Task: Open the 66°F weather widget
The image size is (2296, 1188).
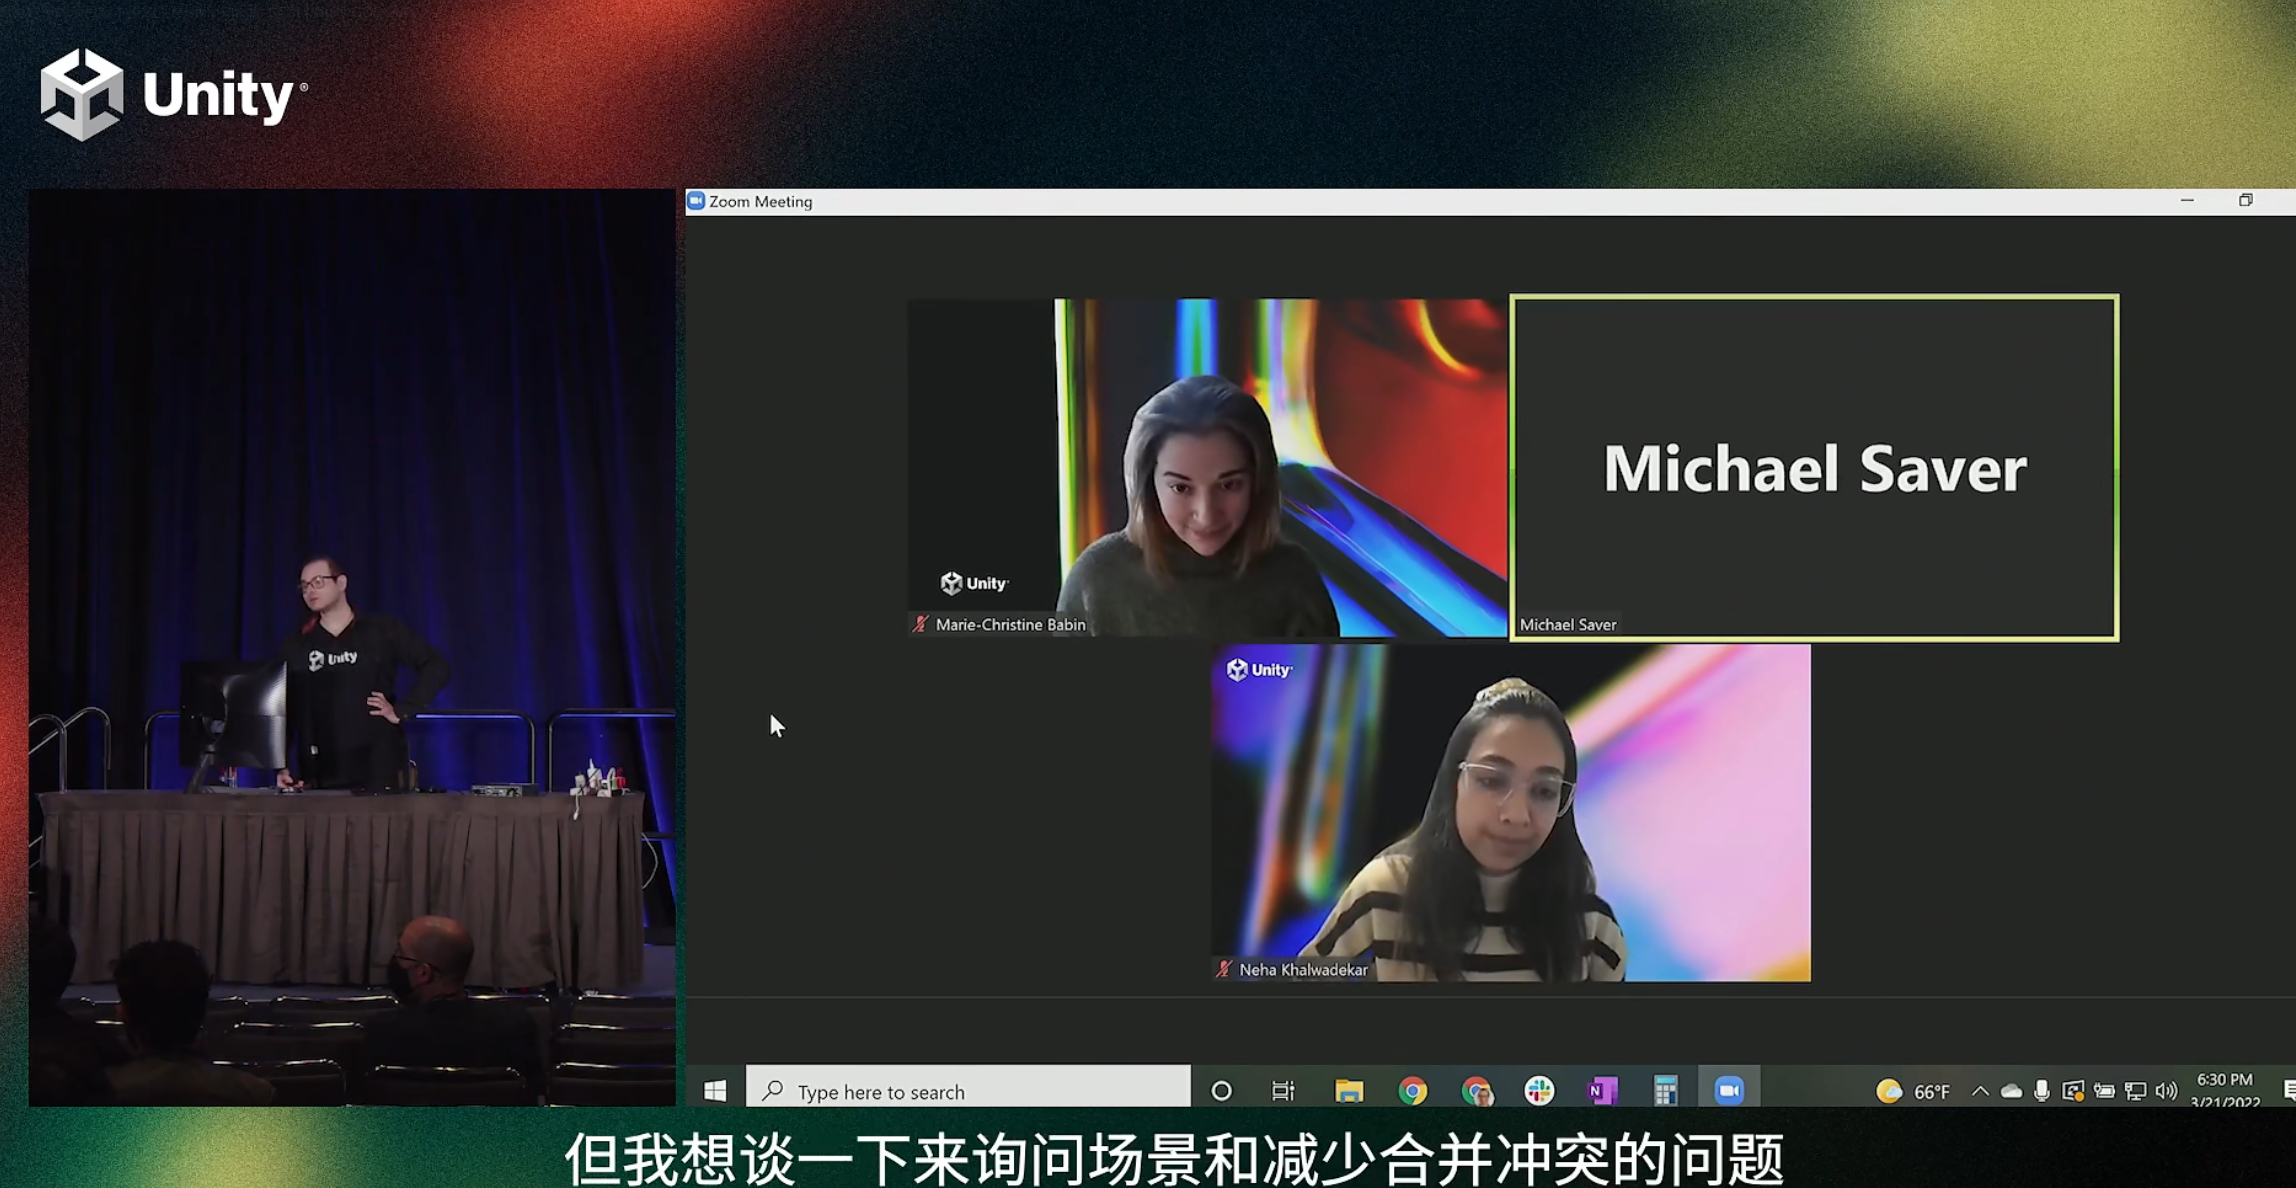Action: tap(1914, 1091)
